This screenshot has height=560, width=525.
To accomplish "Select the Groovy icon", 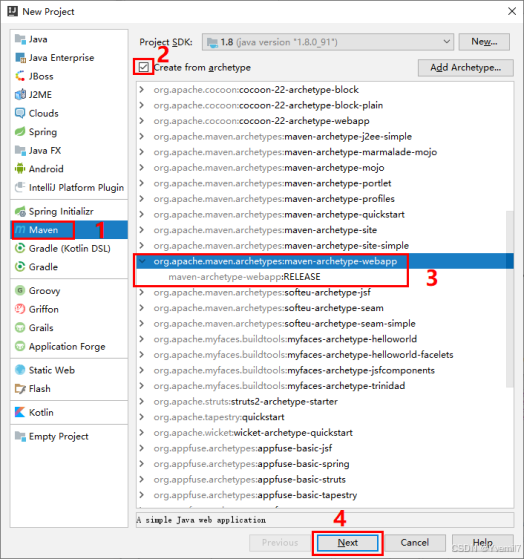I will tap(20, 290).
